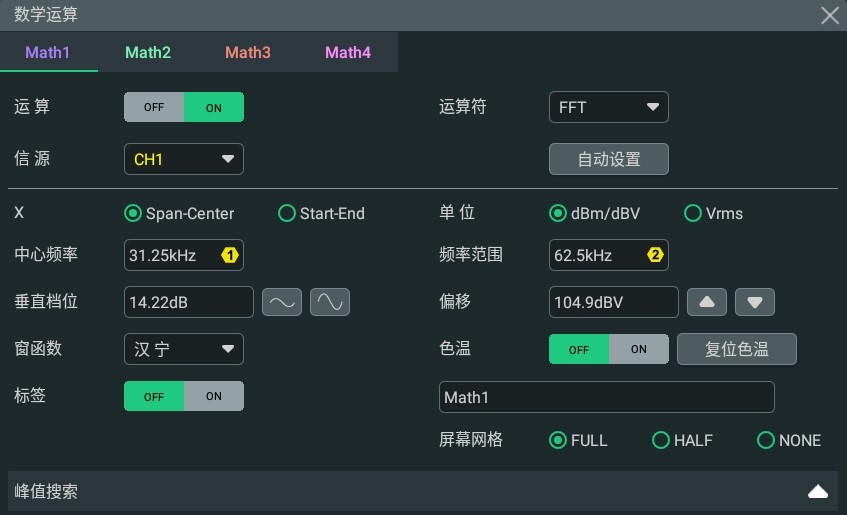Turn the 运算 switch OFF

(154, 107)
